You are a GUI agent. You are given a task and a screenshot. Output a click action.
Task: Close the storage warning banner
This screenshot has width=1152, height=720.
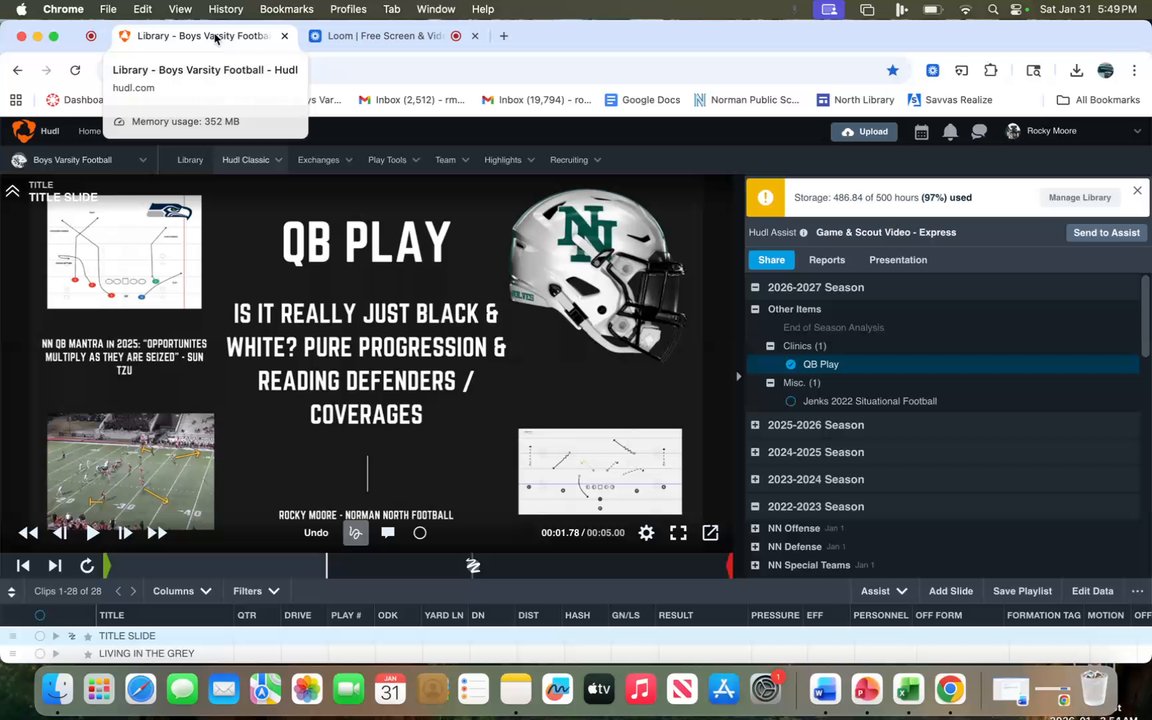pyautogui.click(x=1137, y=190)
